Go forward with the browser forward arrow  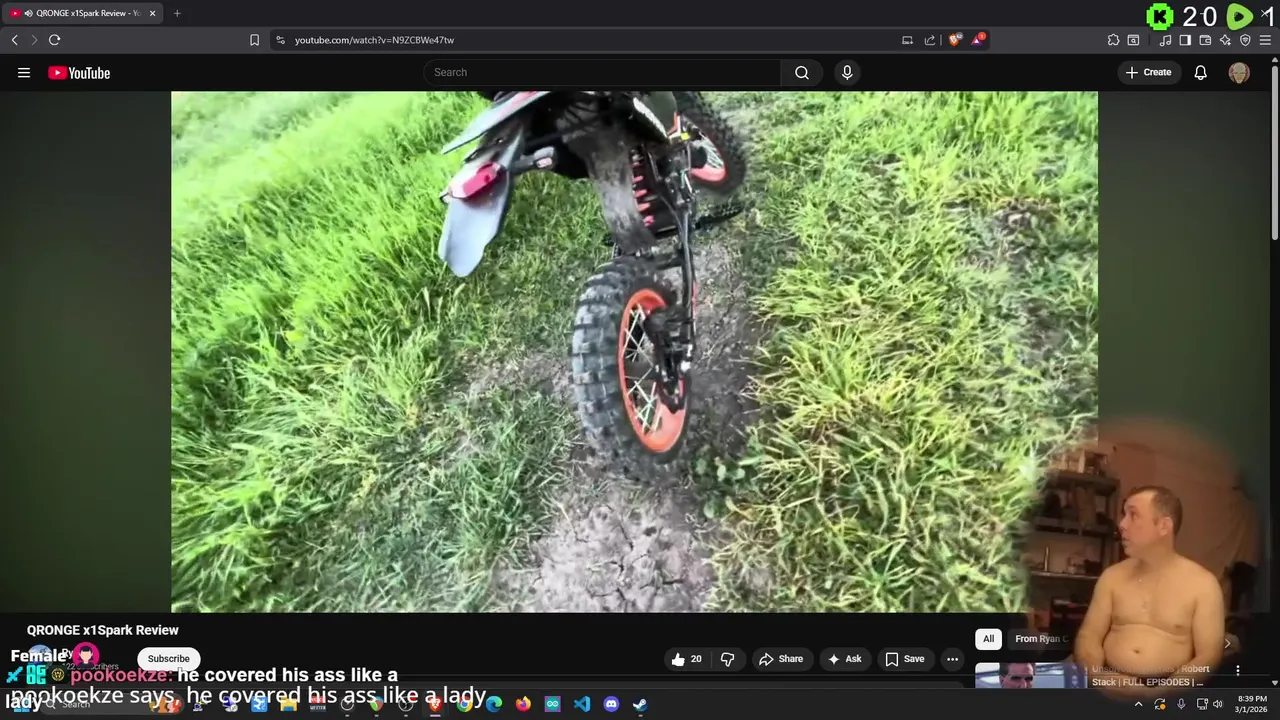click(34, 40)
